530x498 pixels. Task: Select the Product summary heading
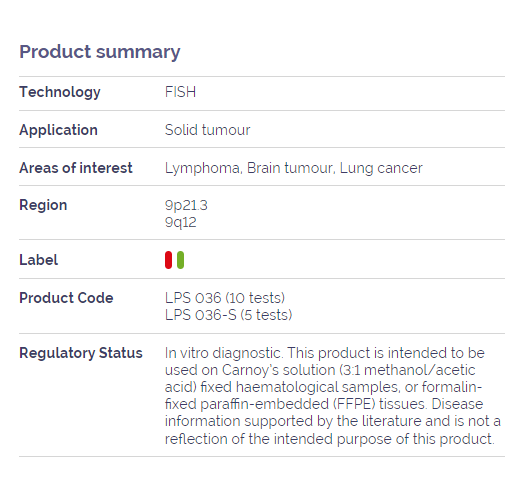[100, 52]
